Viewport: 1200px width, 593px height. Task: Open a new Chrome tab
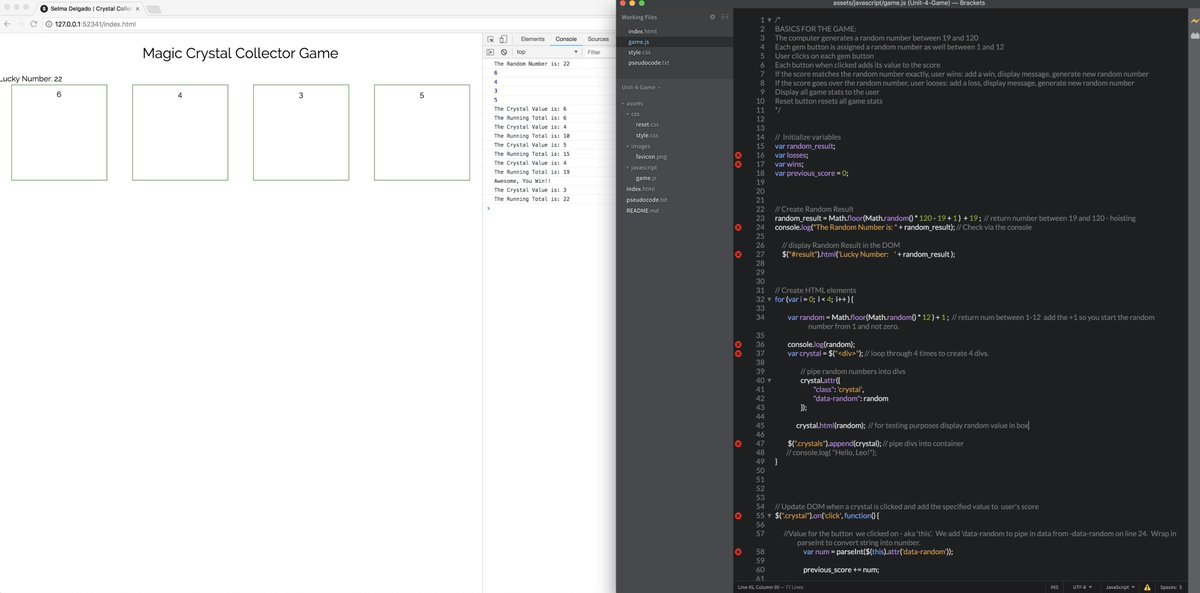tap(153, 8)
